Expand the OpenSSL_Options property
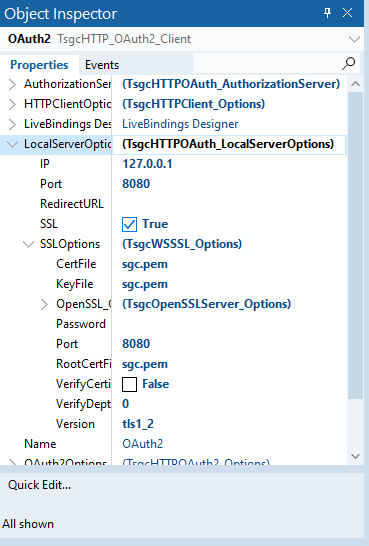 [44, 304]
